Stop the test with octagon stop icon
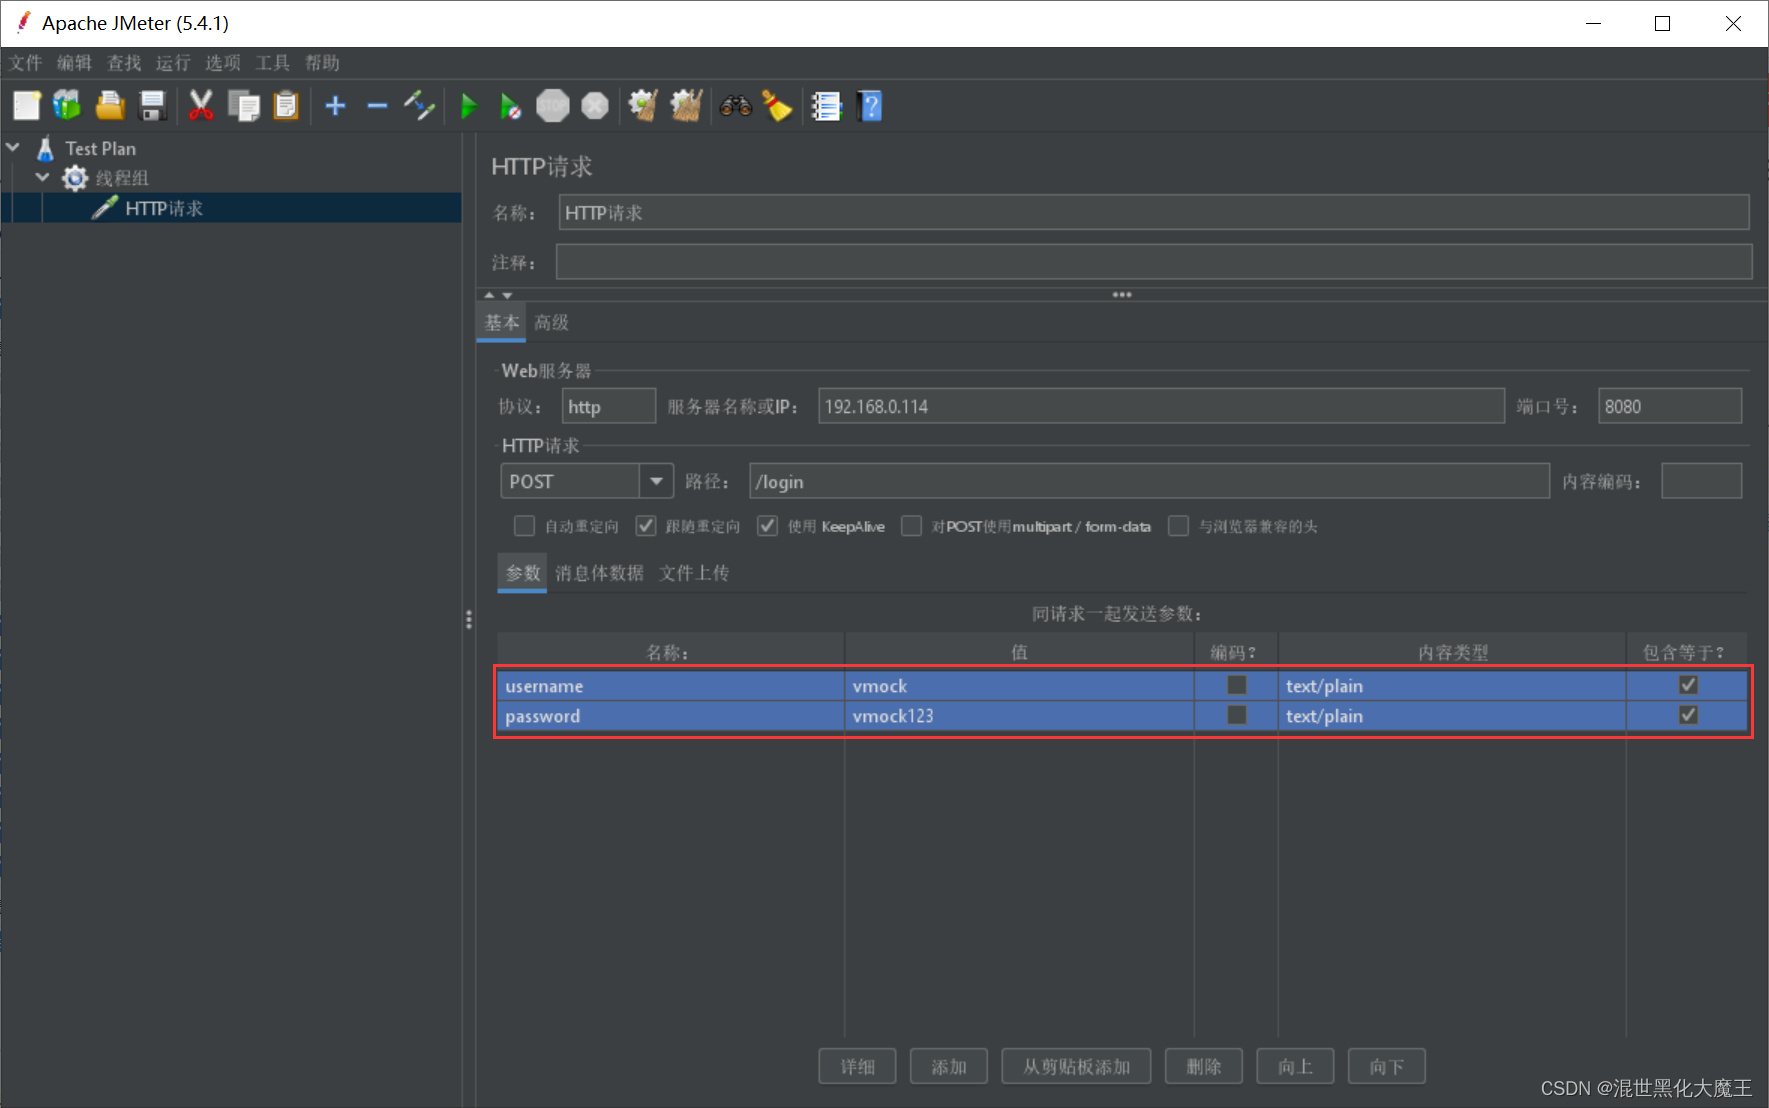This screenshot has height=1108, width=1769. coord(552,106)
